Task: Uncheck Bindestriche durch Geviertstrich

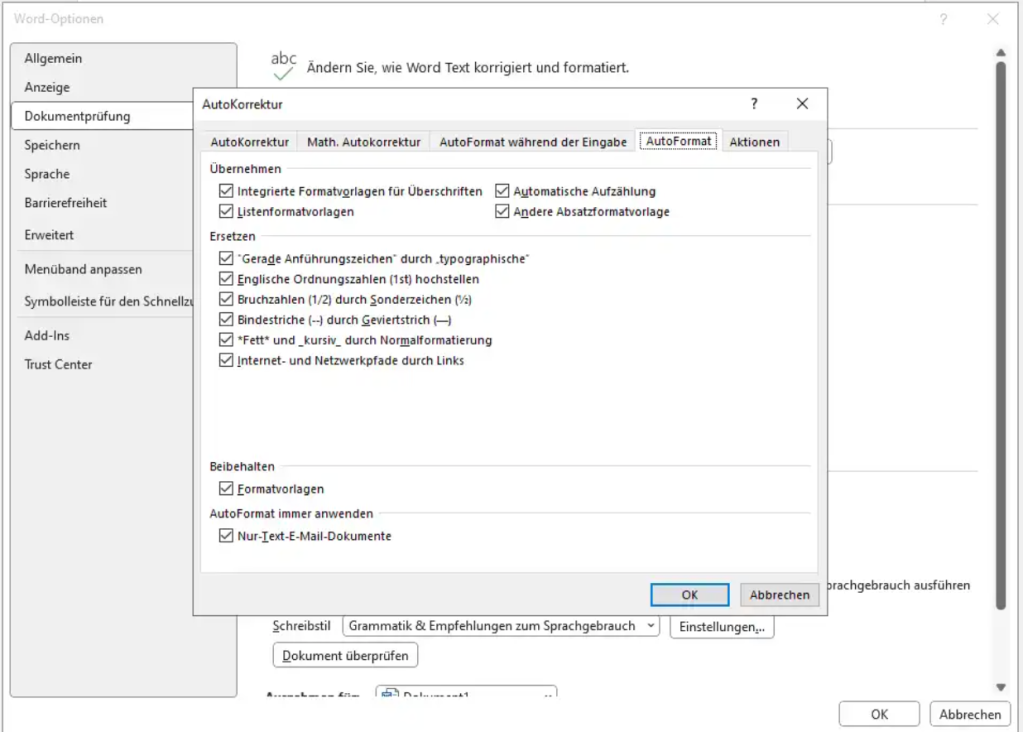Action: coord(225,320)
